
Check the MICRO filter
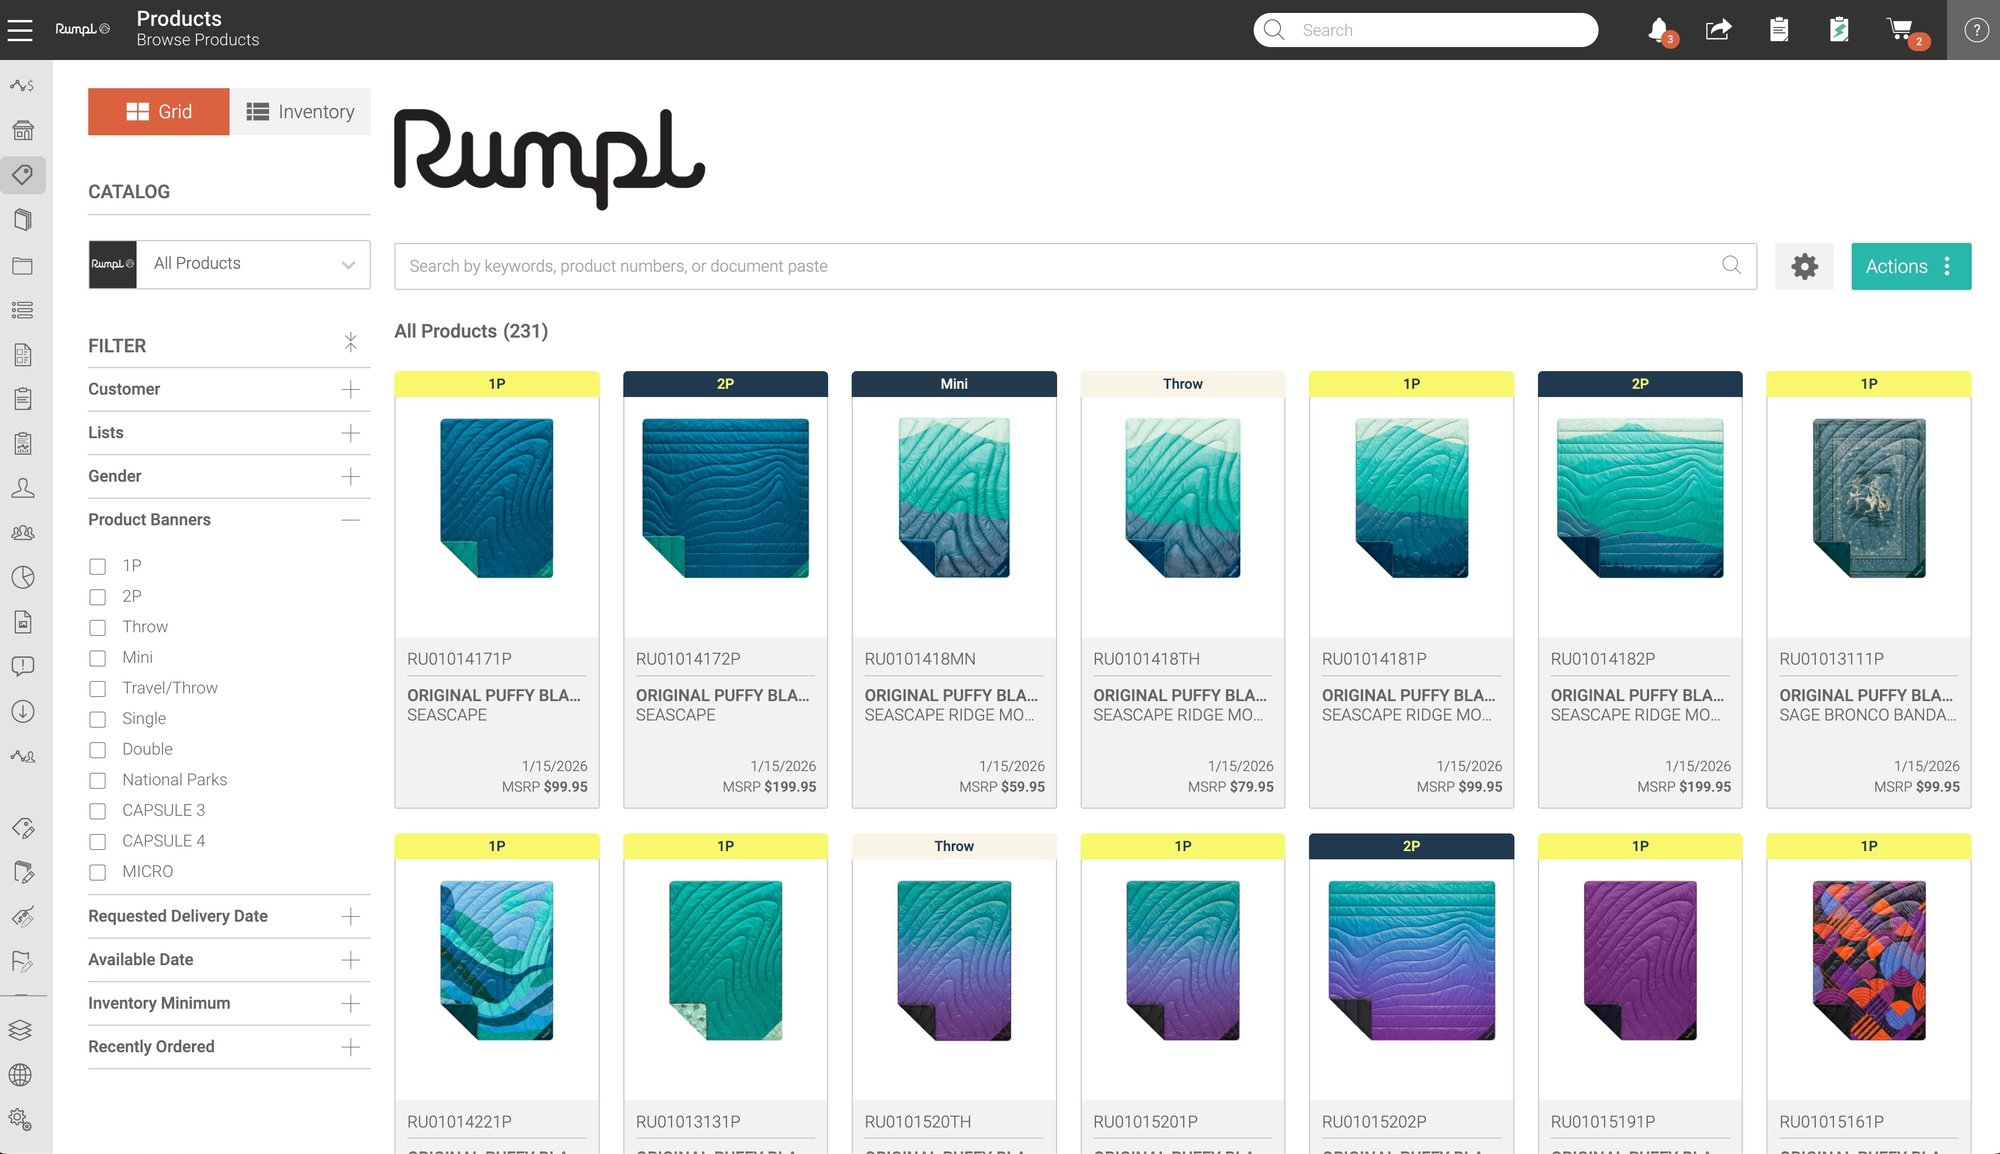pyautogui.click(x=97, y=872)
